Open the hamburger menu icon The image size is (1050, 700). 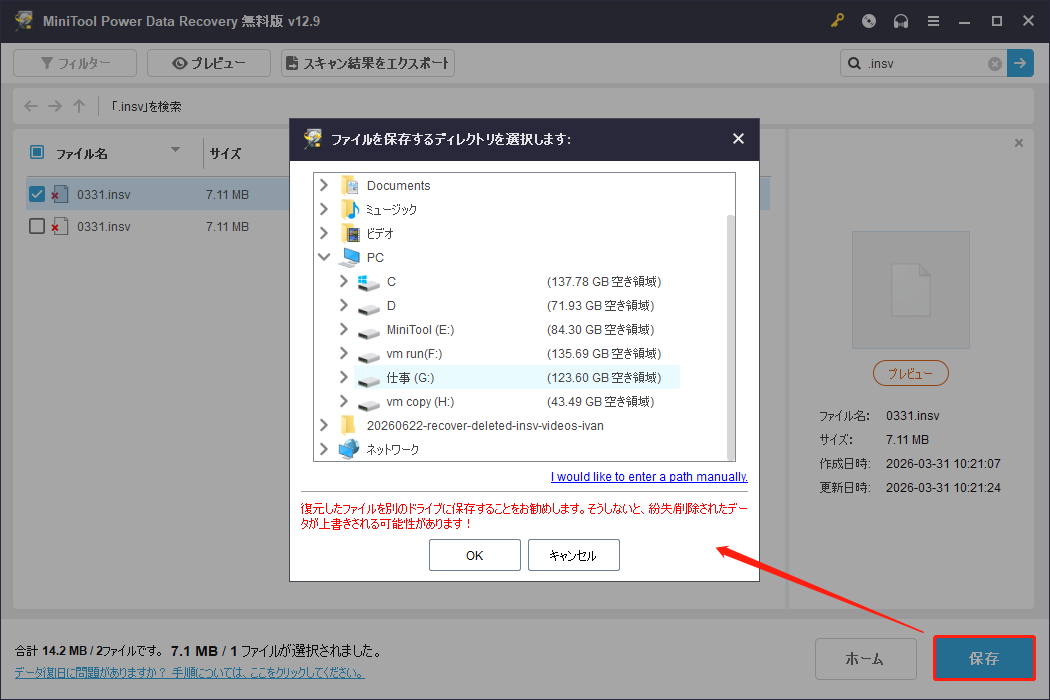tap(933, 21)
